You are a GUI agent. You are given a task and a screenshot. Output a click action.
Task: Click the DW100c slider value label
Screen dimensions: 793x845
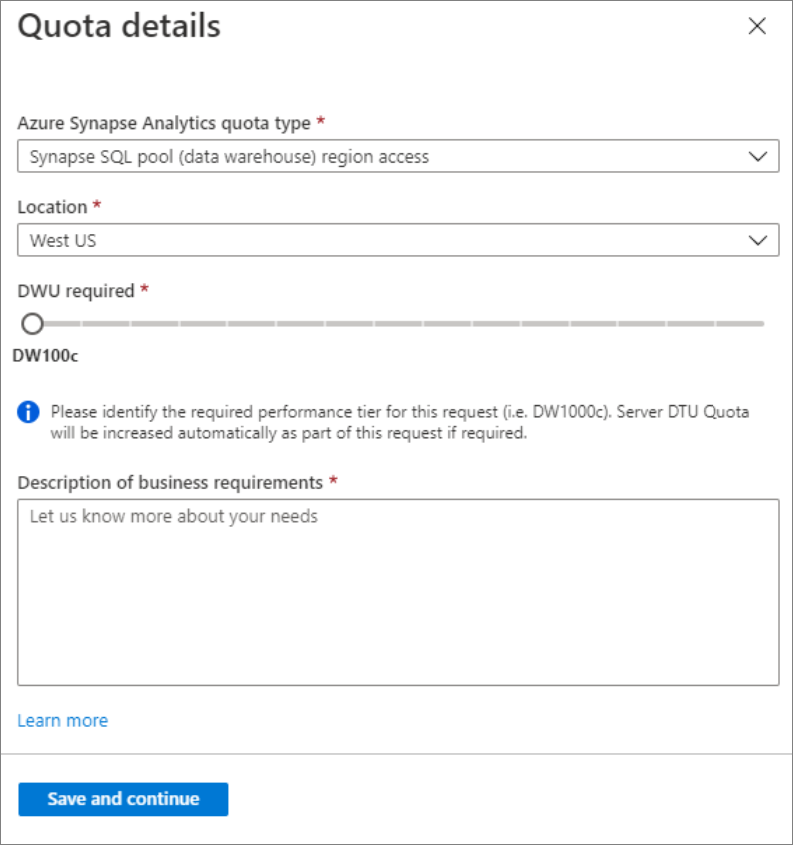[x=45, y=355]
